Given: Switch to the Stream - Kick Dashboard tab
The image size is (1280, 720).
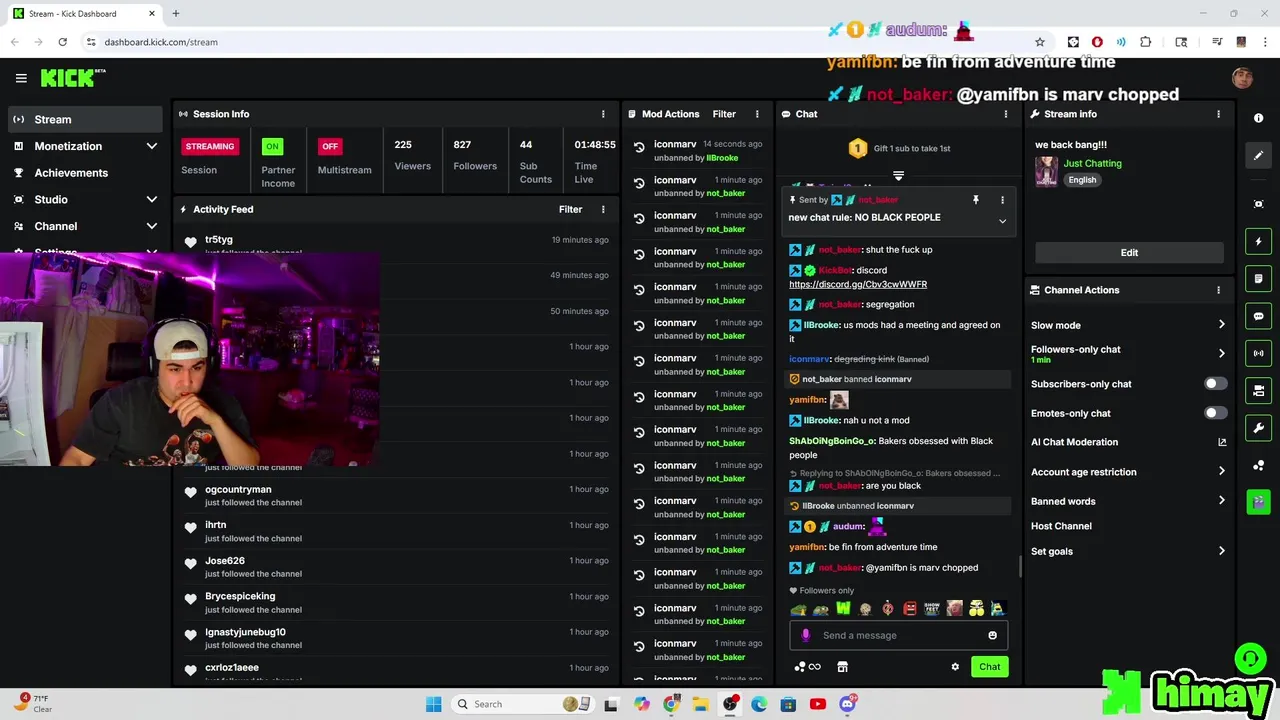Looking at the screenshot, I should 85,14.
